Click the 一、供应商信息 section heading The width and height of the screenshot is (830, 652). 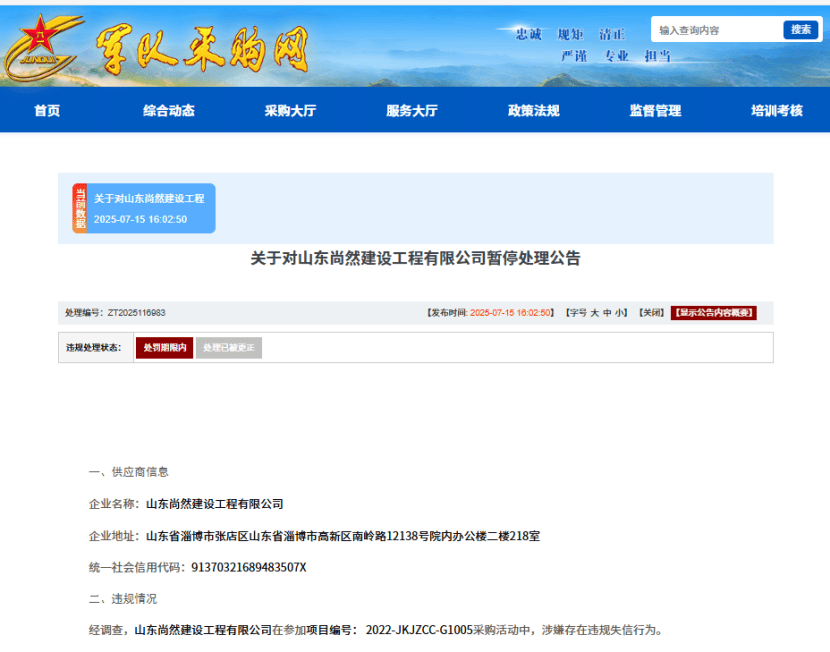[129, 472]
